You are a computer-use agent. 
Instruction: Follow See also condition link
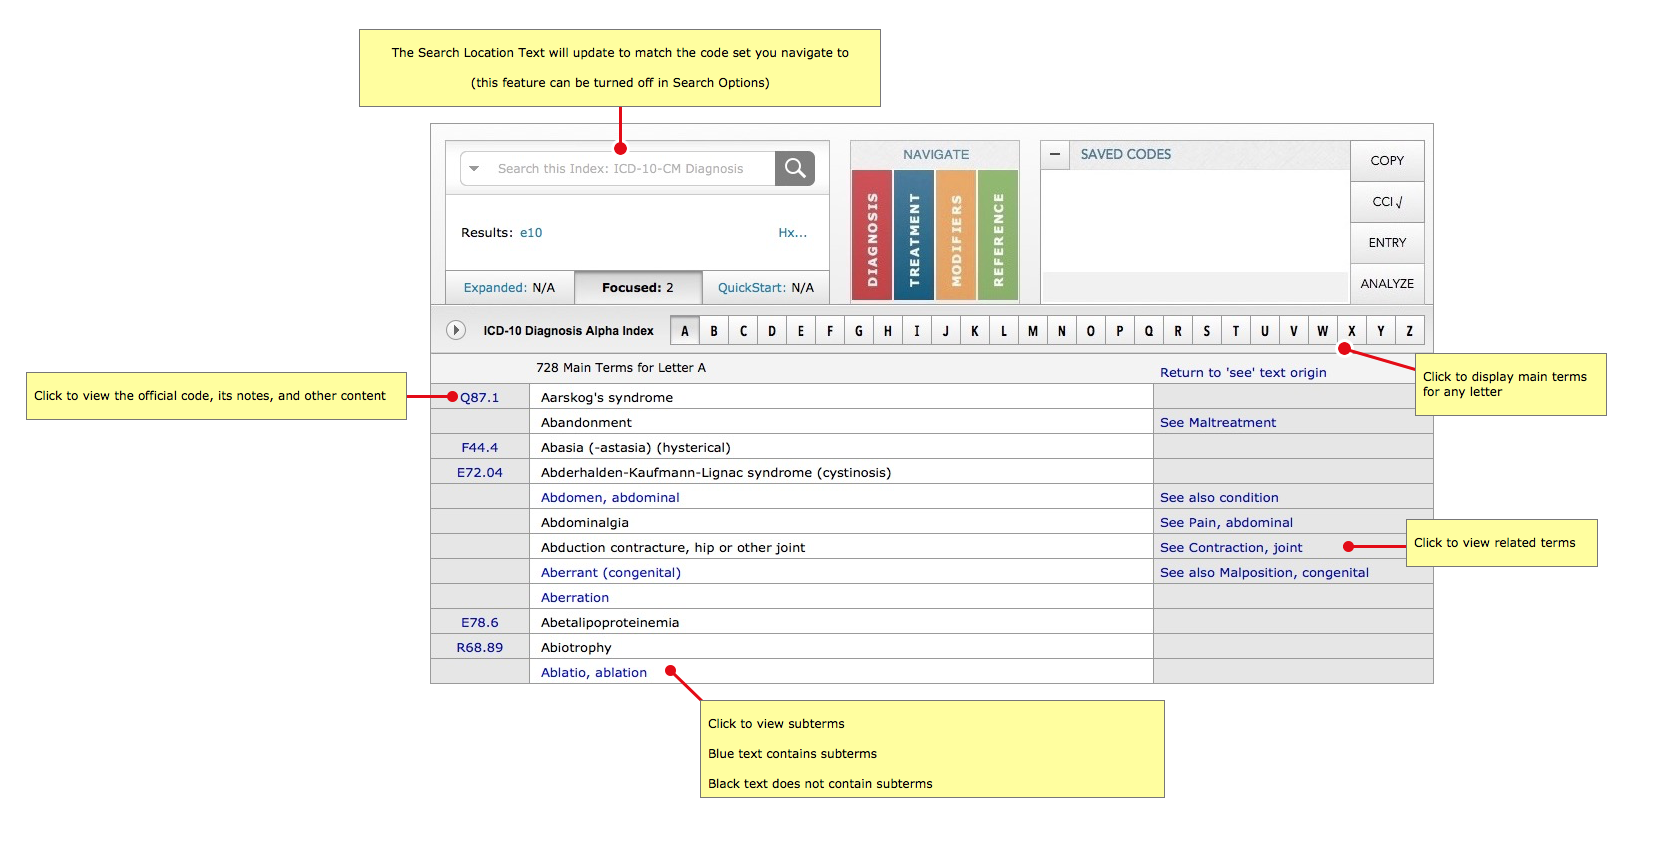1219,498
